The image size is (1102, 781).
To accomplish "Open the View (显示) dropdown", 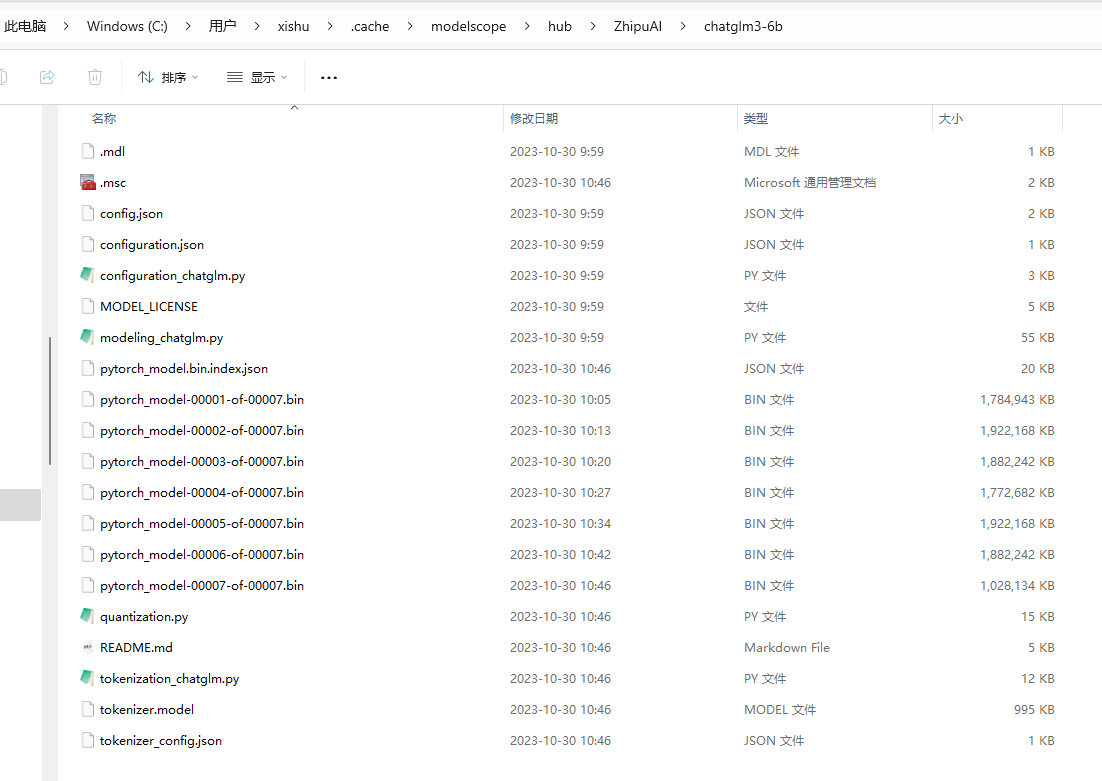I will tap(257, 77).
